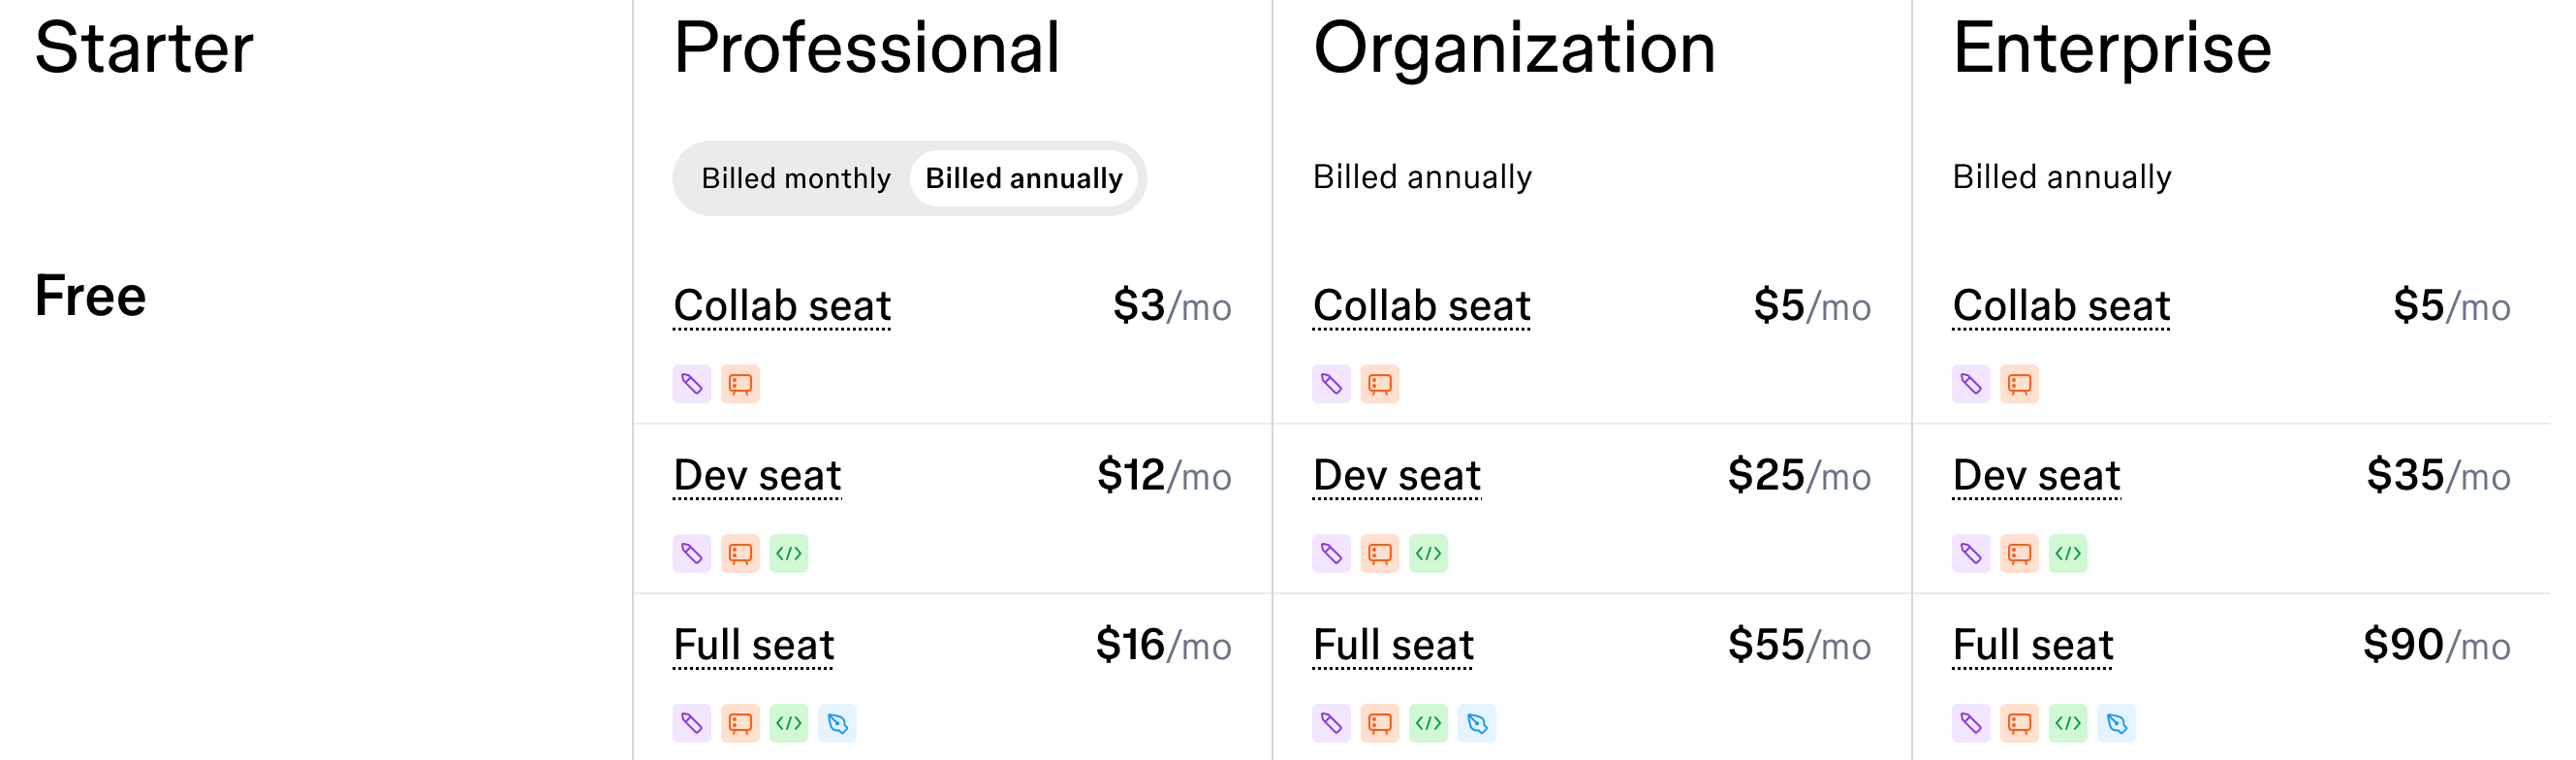
Task: Click the green code icon under Professional Dev seat
Action: coord(790,553)
